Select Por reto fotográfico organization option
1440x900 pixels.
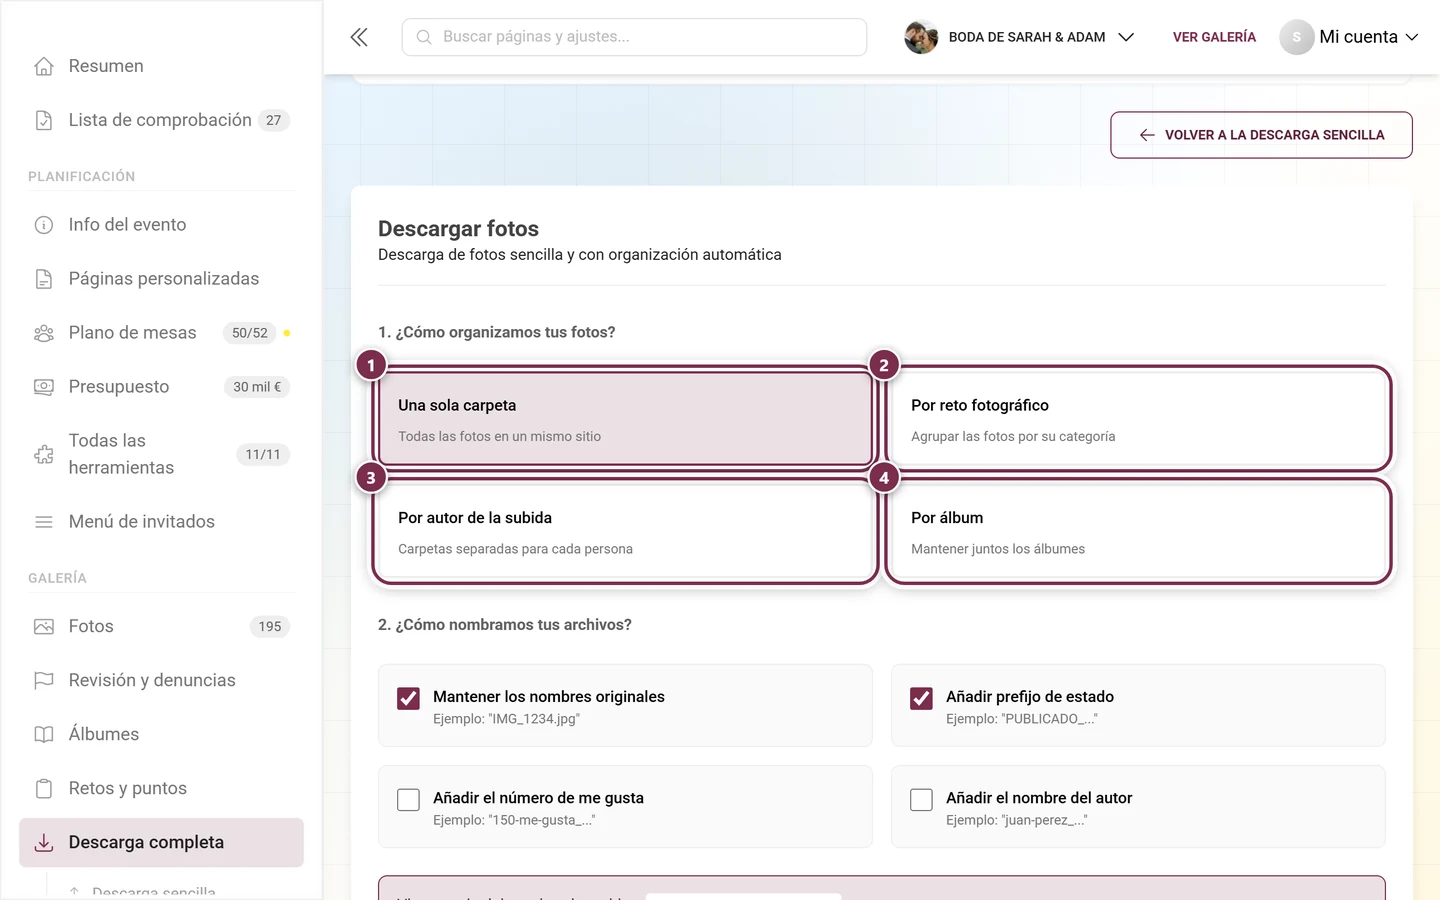[x=1138, y=419]
